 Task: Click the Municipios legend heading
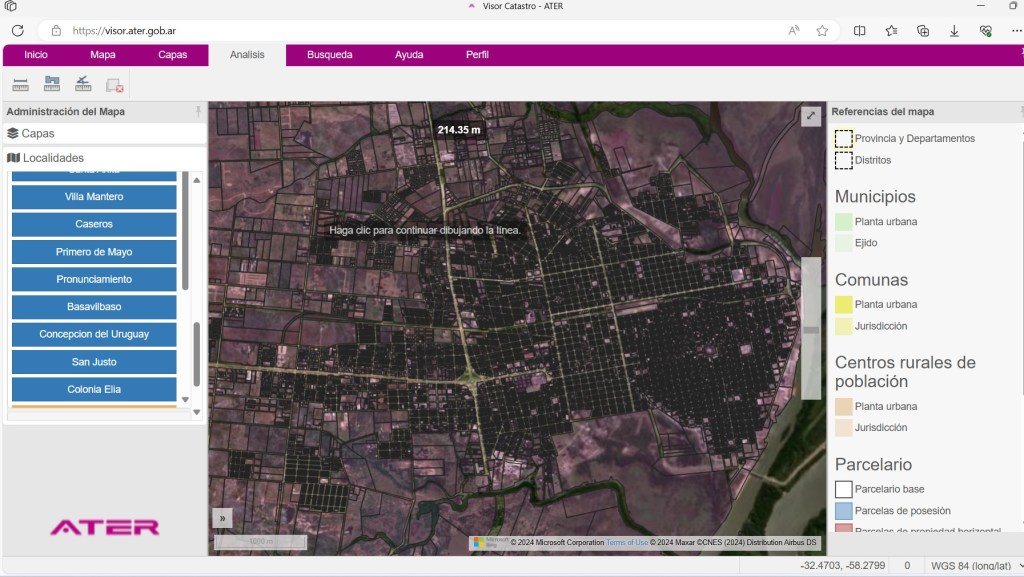pyautogui.click(x=875, y=196)
